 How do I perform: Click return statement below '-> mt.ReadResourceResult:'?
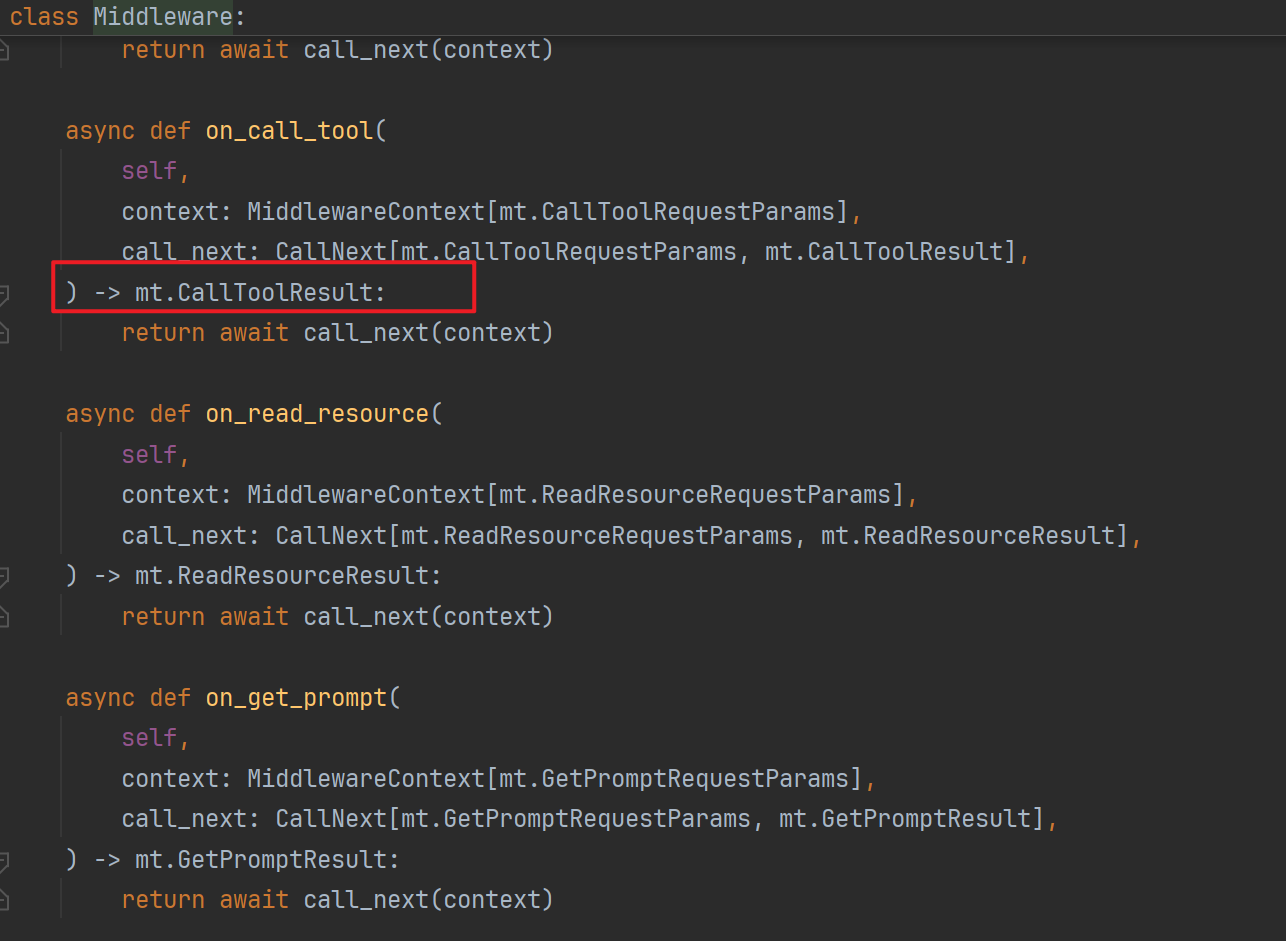pos(337,616)
